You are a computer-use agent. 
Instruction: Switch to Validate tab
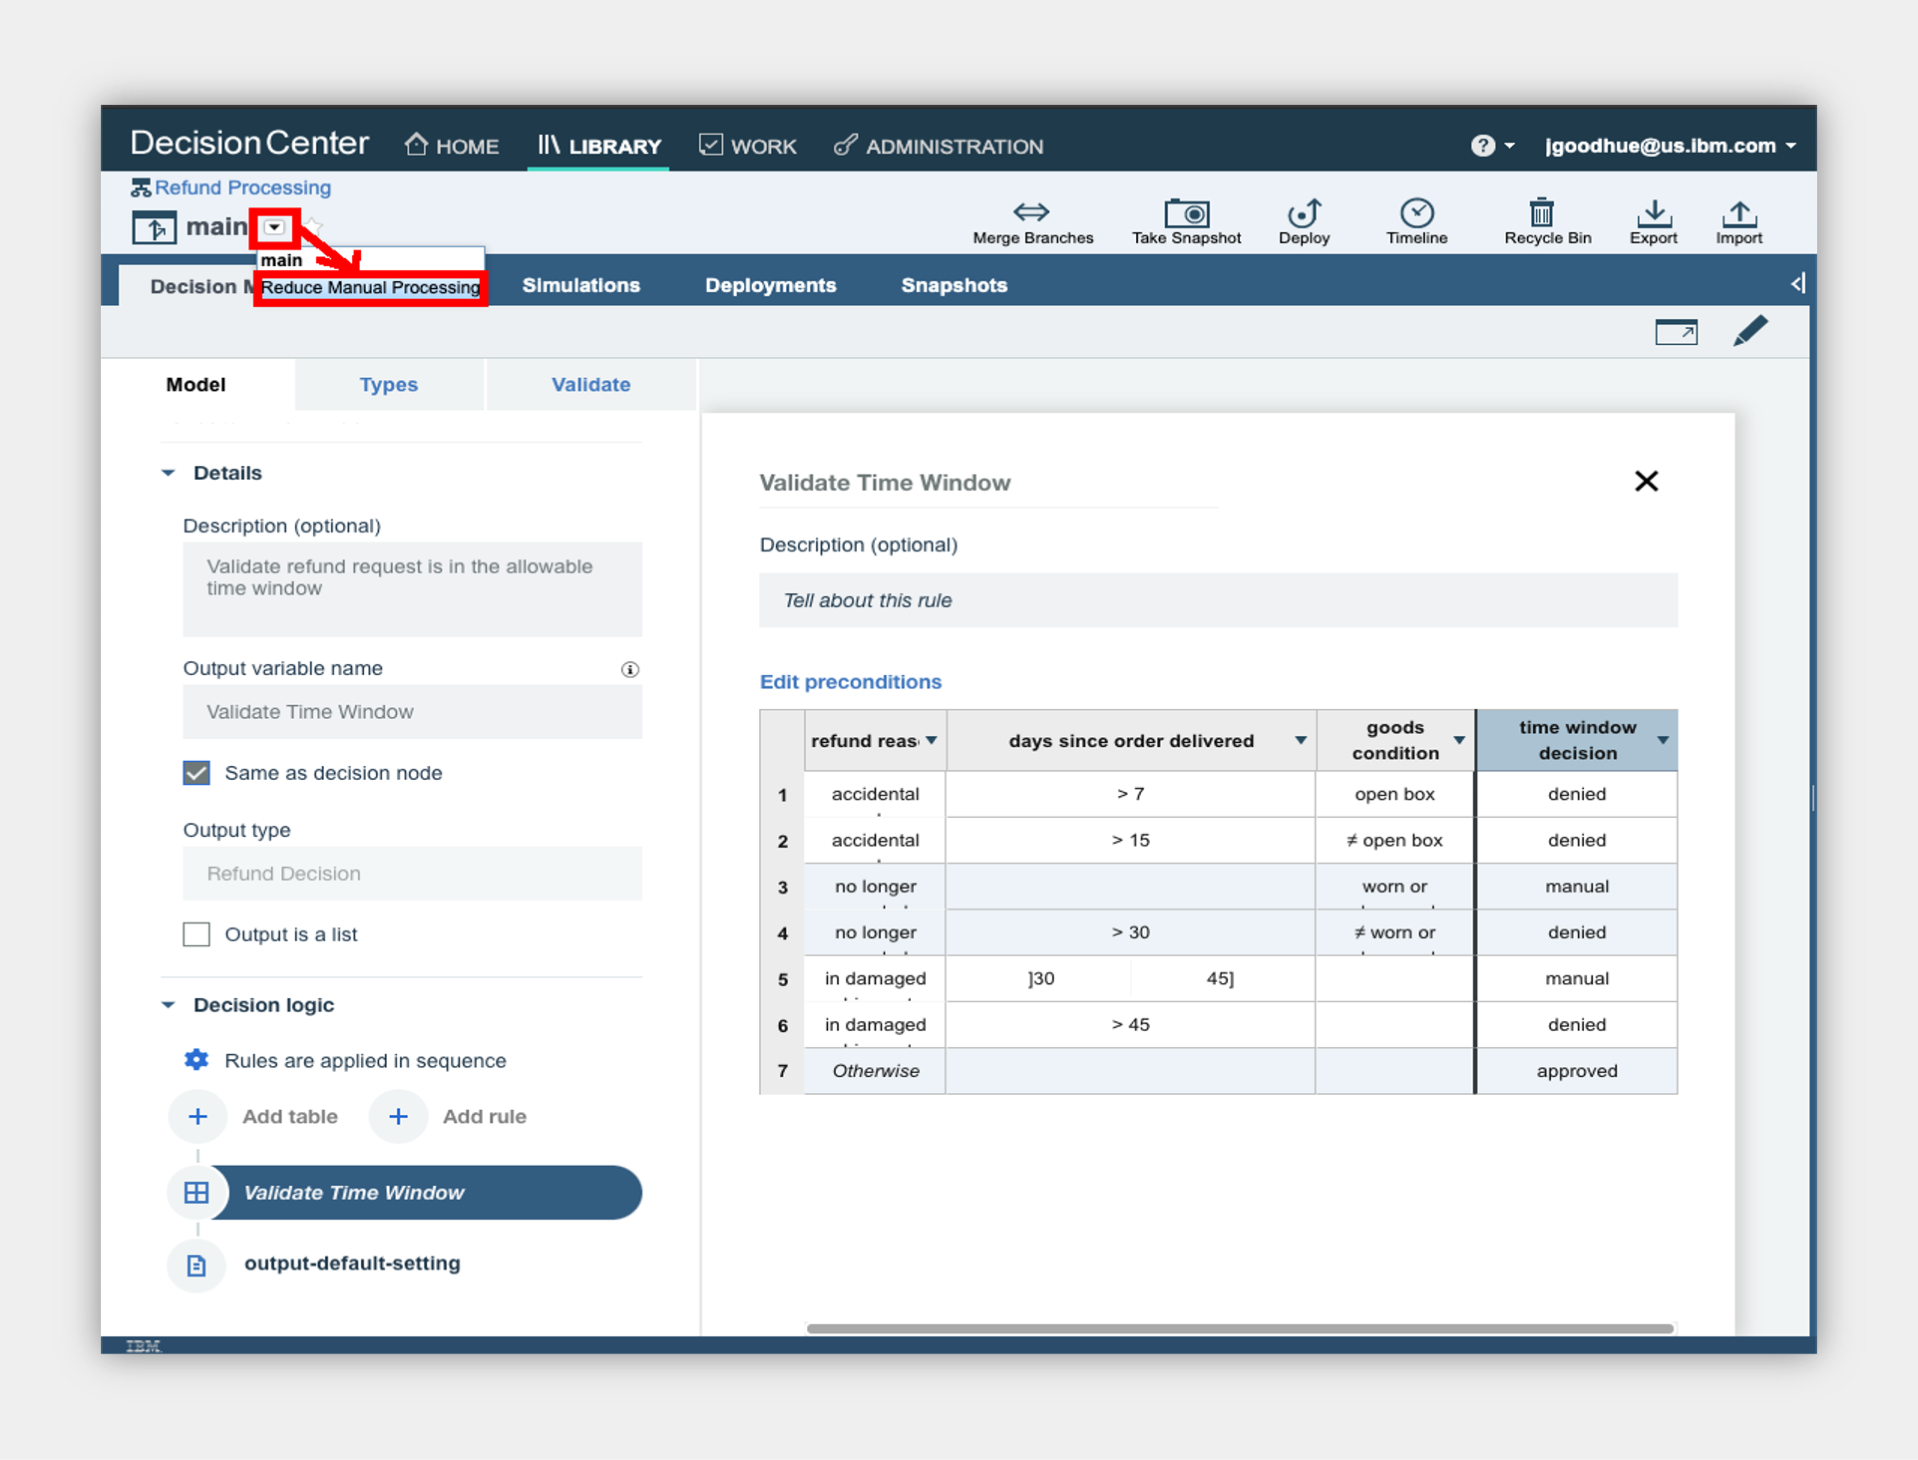click(591, 385)
